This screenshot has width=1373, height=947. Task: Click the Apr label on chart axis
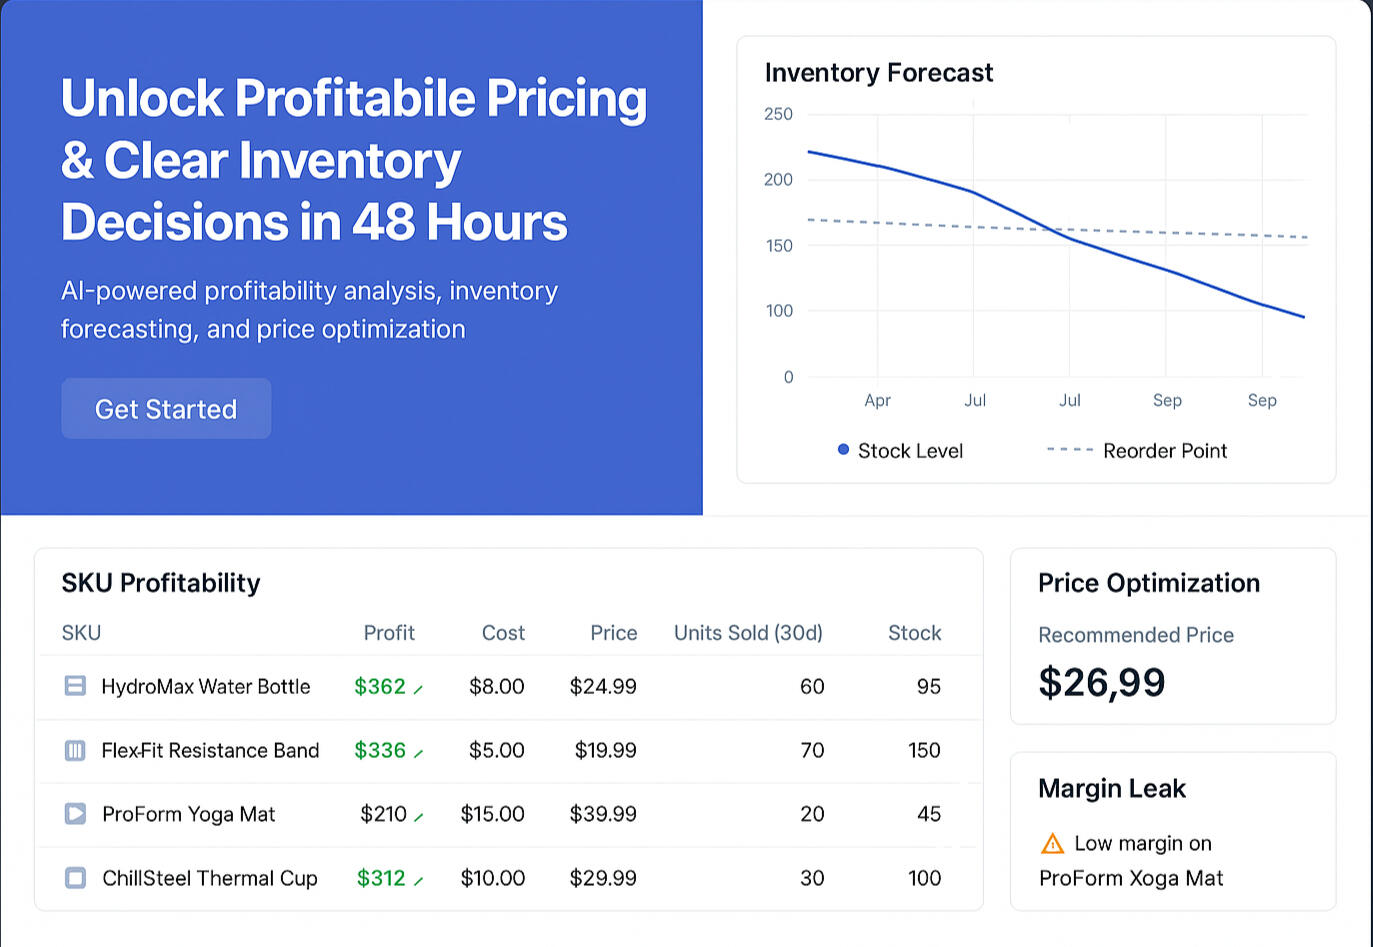877,400
